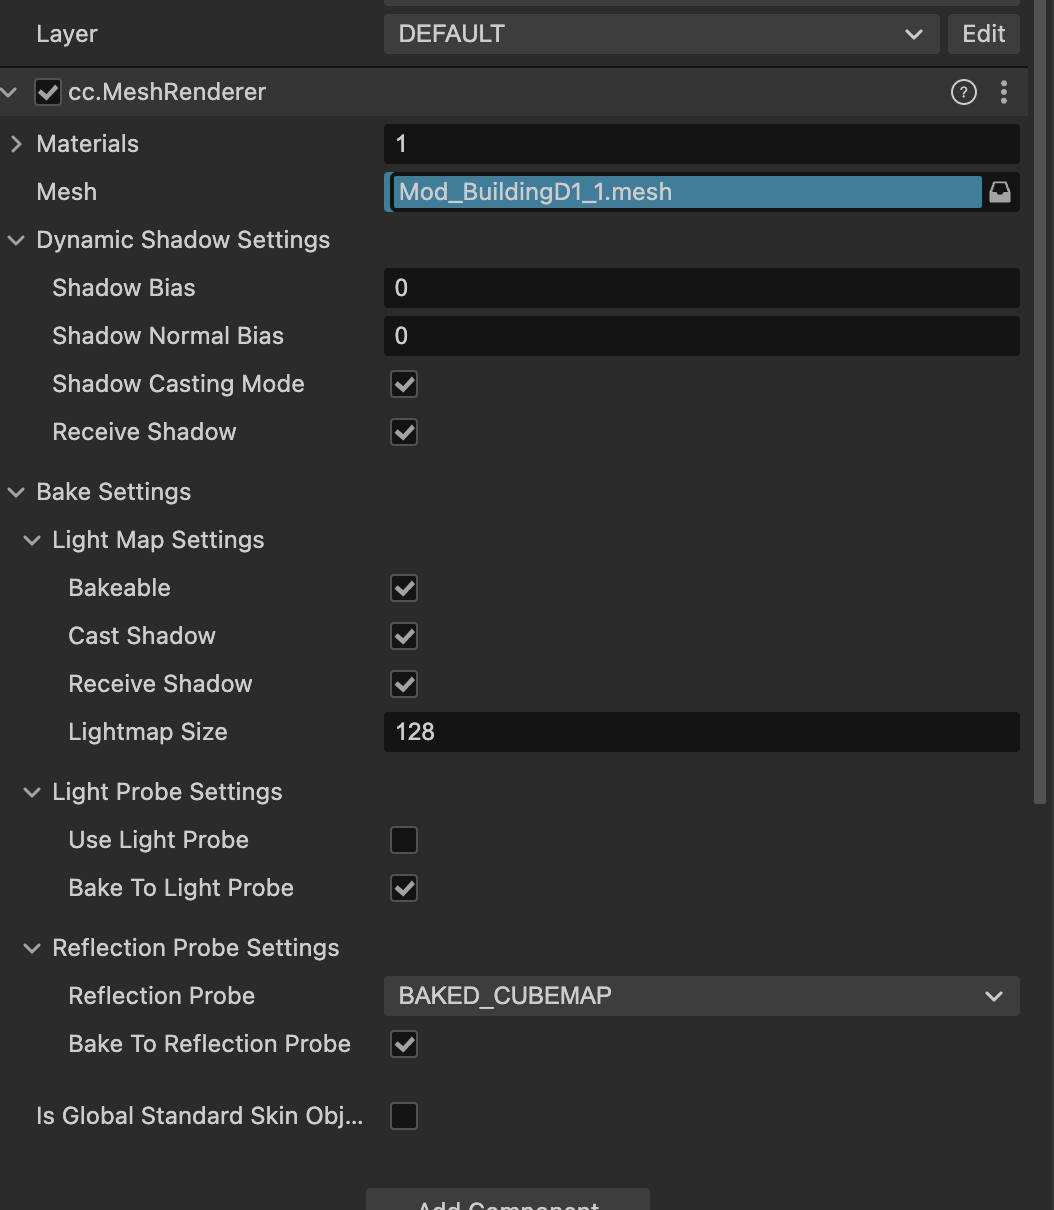The image size is (1054, 1210).
Task: Uncheck Bake To Reflection Probe
Action: point(404,1045)
